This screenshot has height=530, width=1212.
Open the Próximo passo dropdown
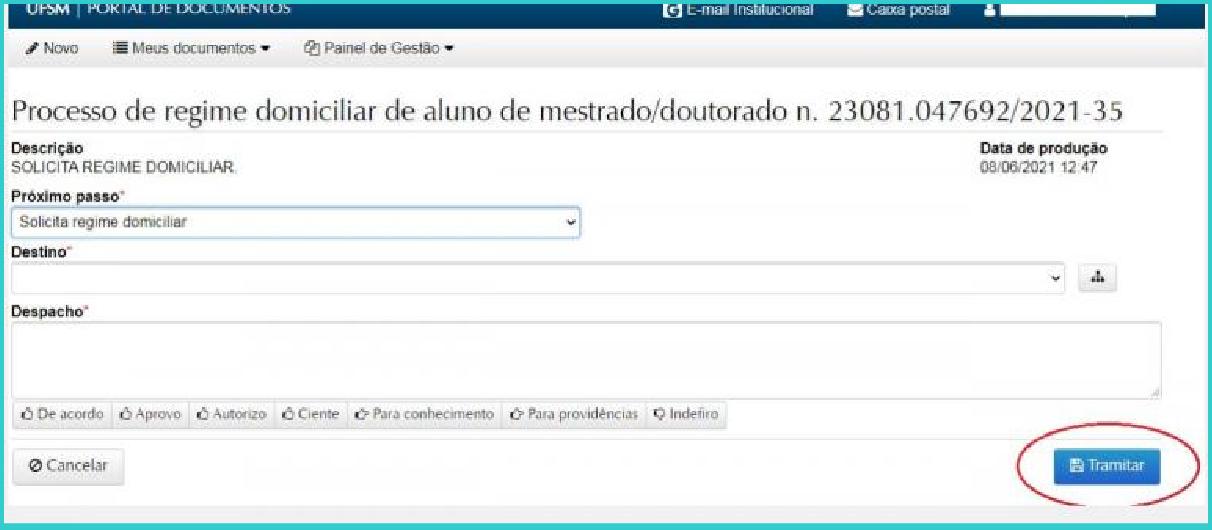pyautogui.click(x=296, y=222)
